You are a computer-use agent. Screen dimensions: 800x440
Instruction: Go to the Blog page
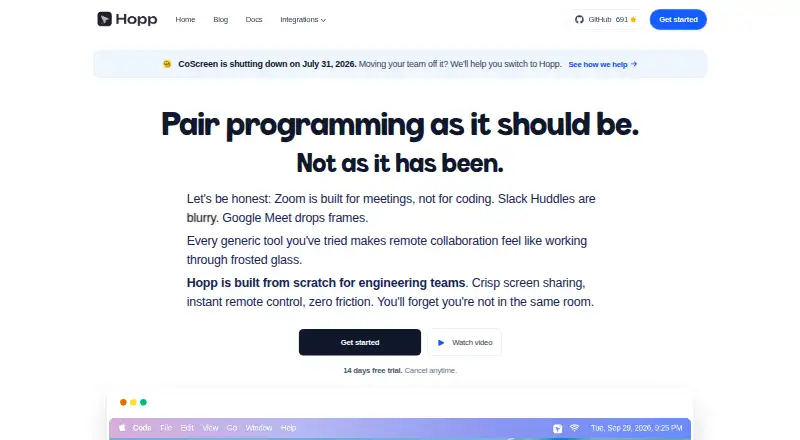(220, 19)
